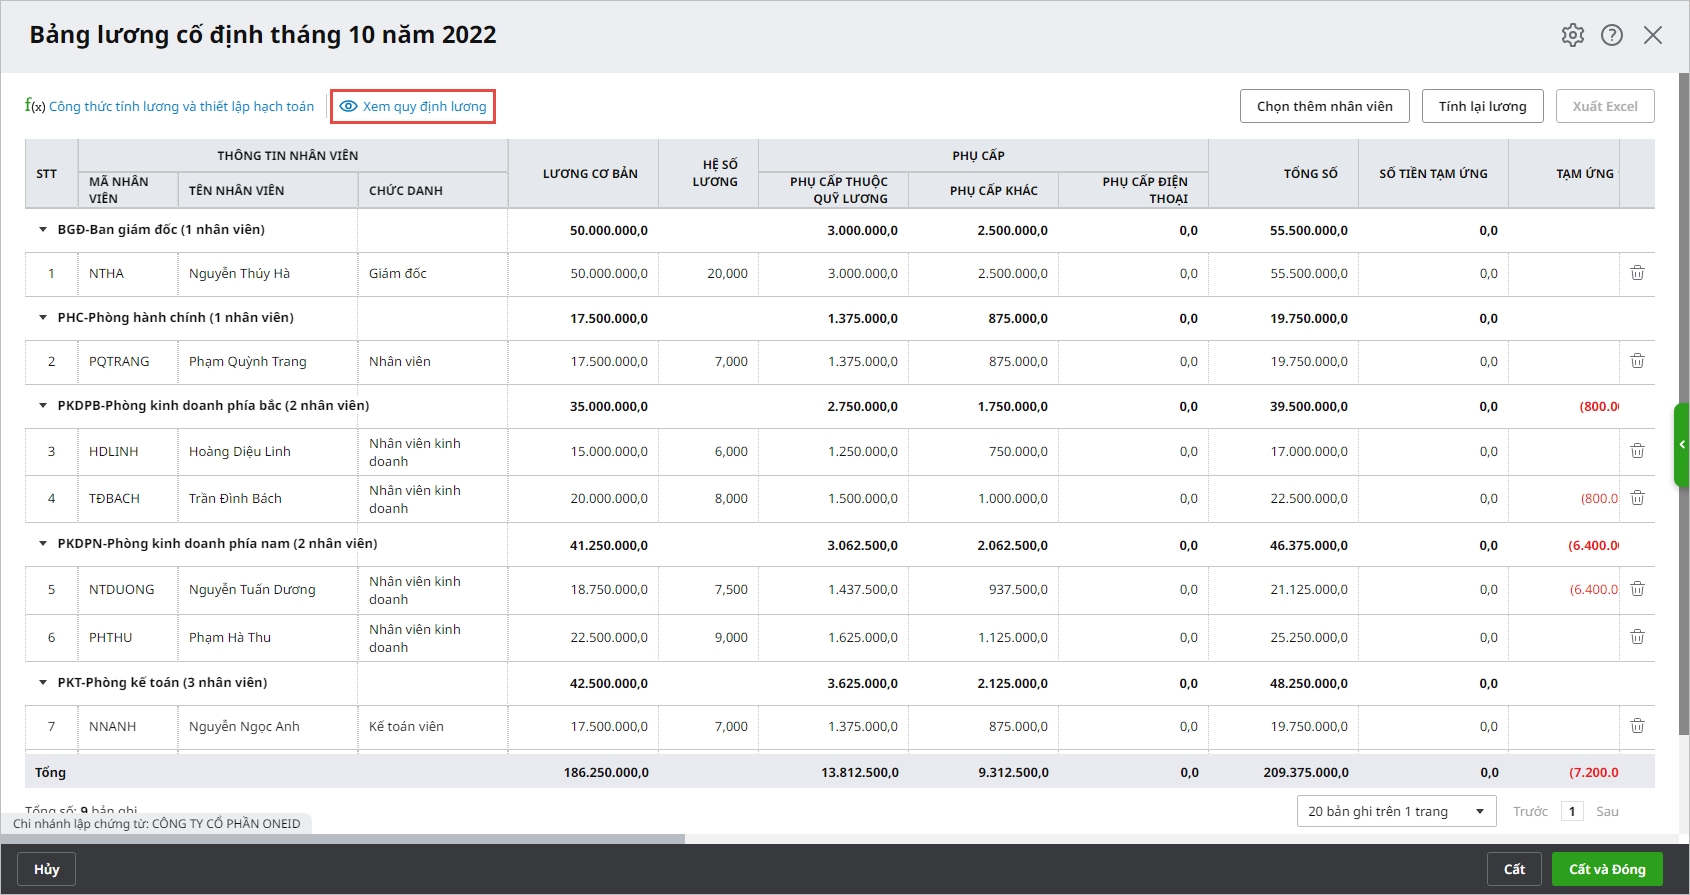Remove Hoàng Diệu Linh using trash icon
1690x895 pixels.
click(1637, 451)
